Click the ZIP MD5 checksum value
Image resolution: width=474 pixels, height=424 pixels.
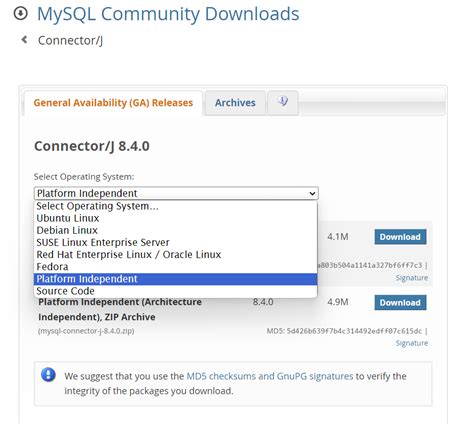pyautogui.click(x=354, y=331)
